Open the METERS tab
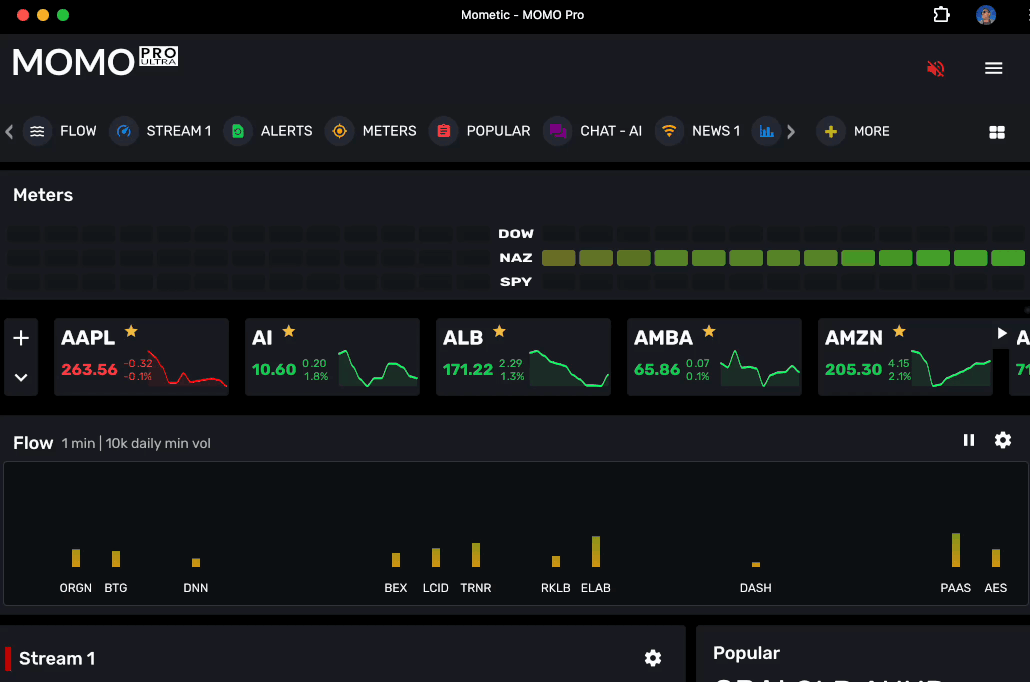This screenshot has width=1030, height=682. (x=390, y=131)
